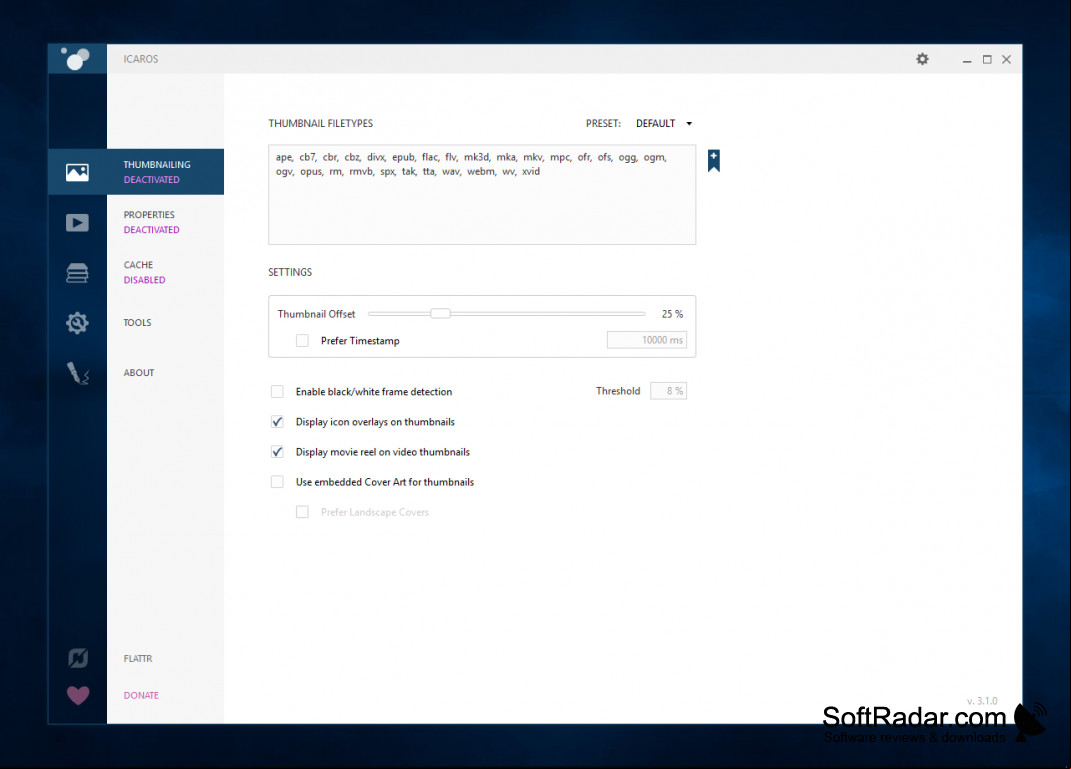The width and height of the screenshot is (1071, 769).
Task: Click the THUMBNAIL FILETYPES heading
Action: tap(320, 124)
